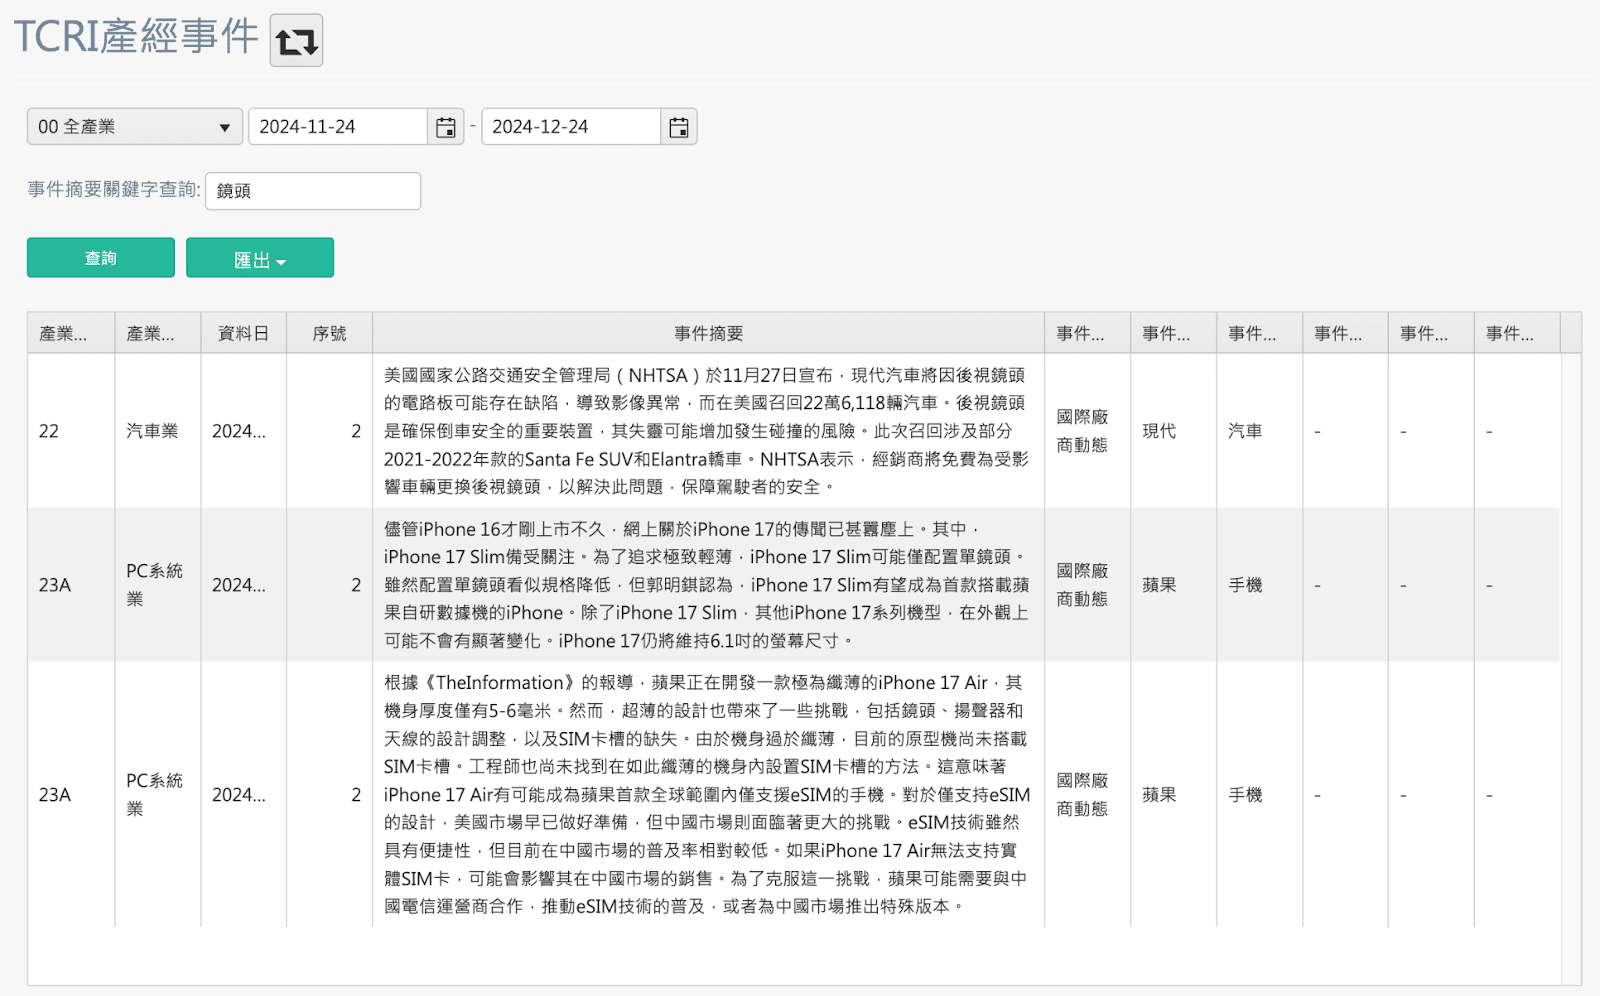Select the NHTSA recall summary text
The height and width of the screenshot is (996, 1600).
pyautogui.click(x=707, y=431)
